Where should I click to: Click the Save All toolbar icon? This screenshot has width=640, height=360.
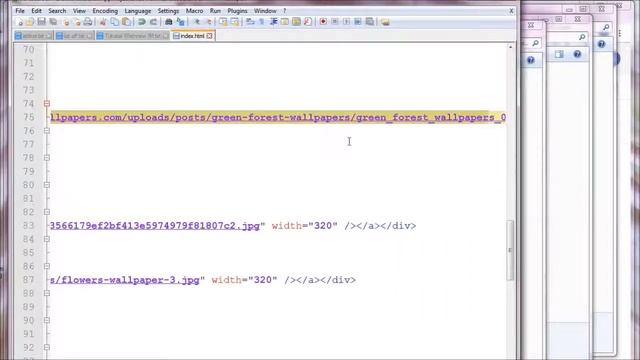(53, 22)
